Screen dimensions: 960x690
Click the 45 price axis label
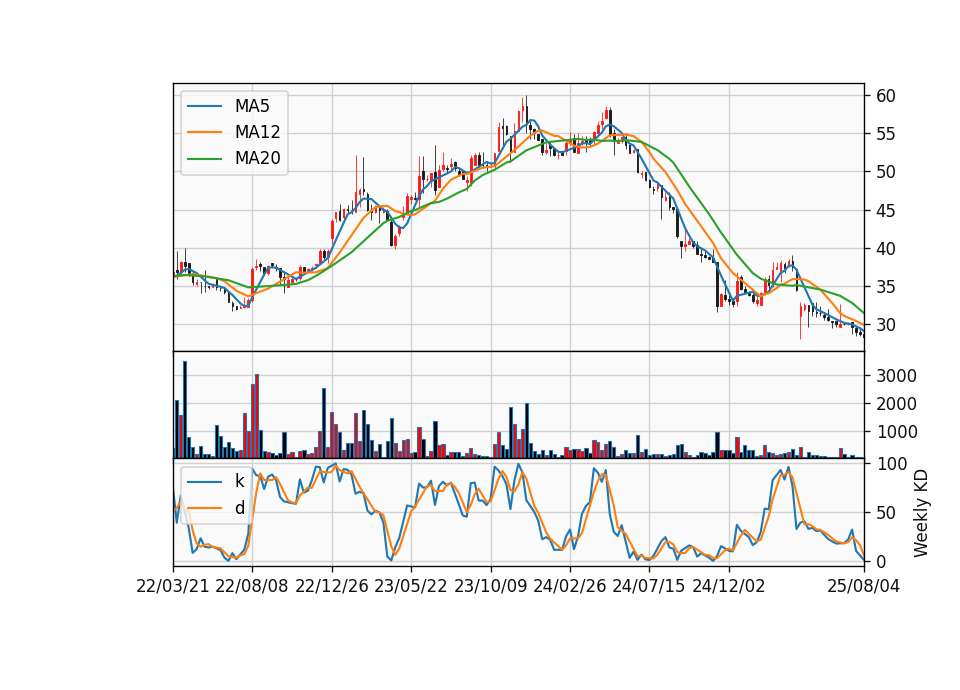[x=885, y=211]
